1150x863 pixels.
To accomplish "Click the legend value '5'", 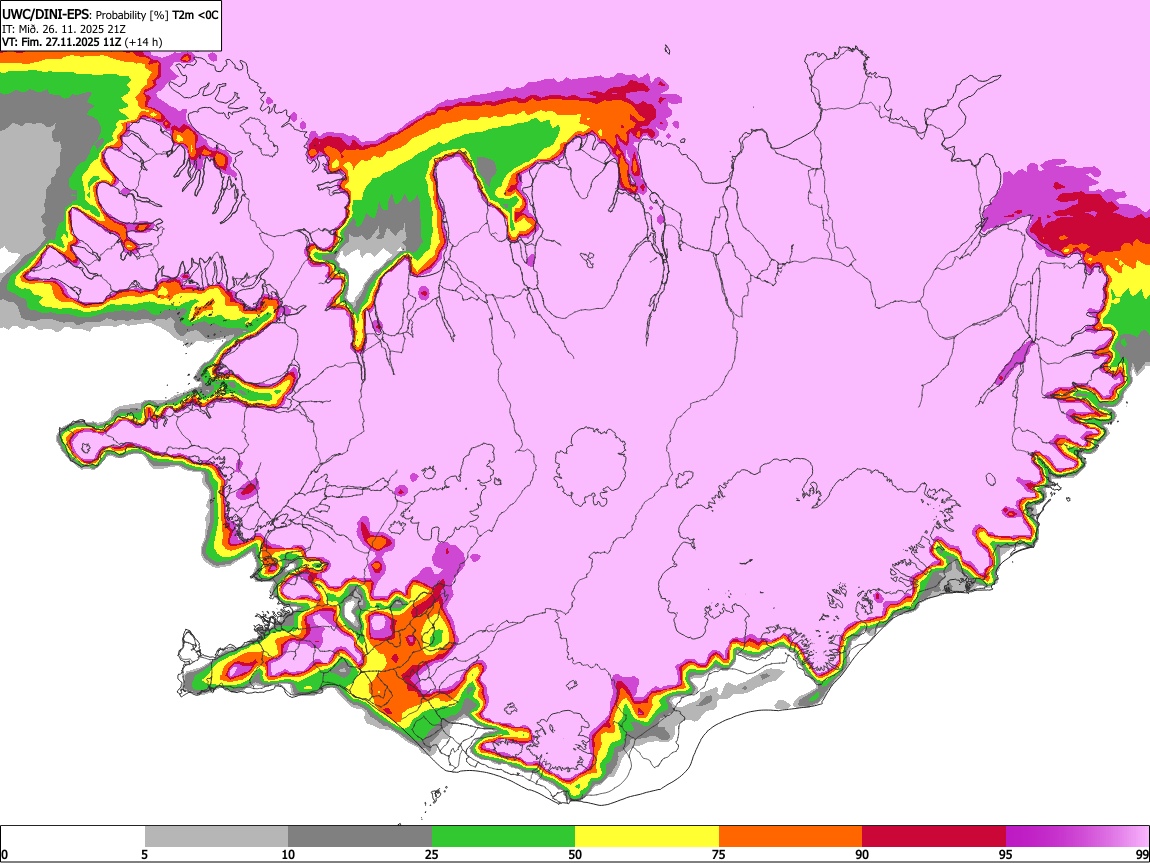I will [x=144, y=854].
